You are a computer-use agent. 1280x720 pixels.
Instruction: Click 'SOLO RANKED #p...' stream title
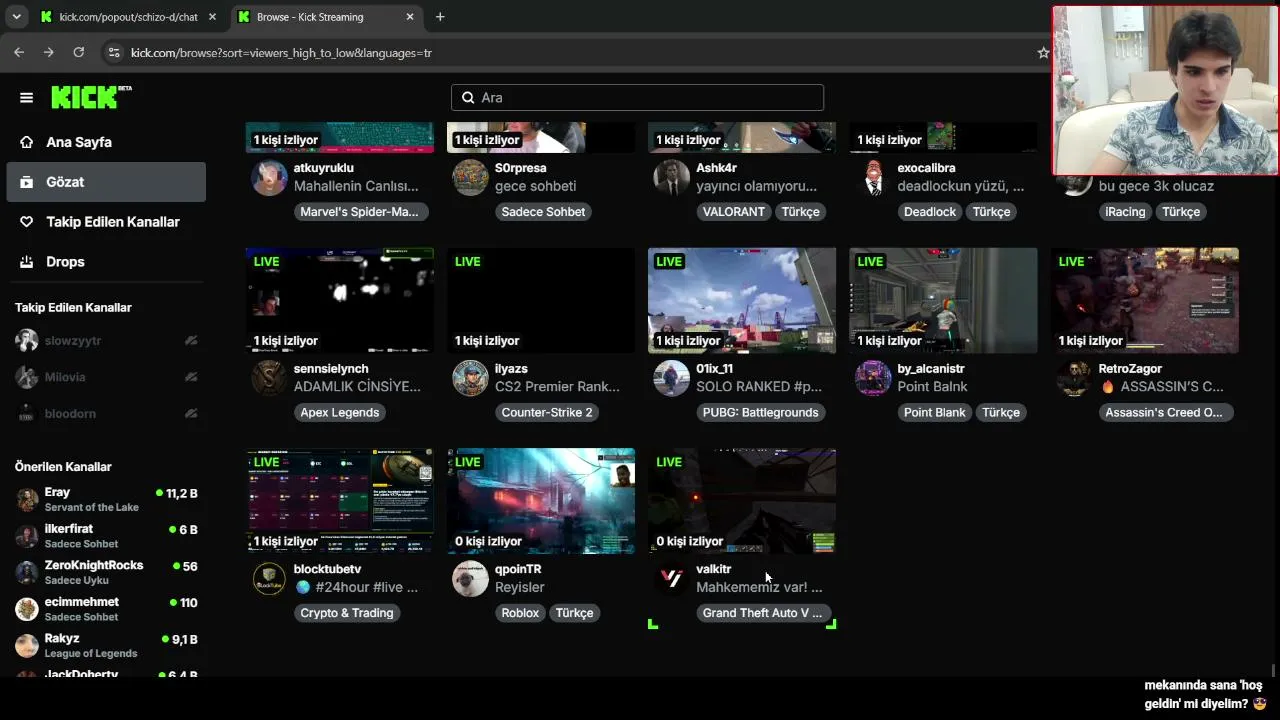(x=759, y=386)
